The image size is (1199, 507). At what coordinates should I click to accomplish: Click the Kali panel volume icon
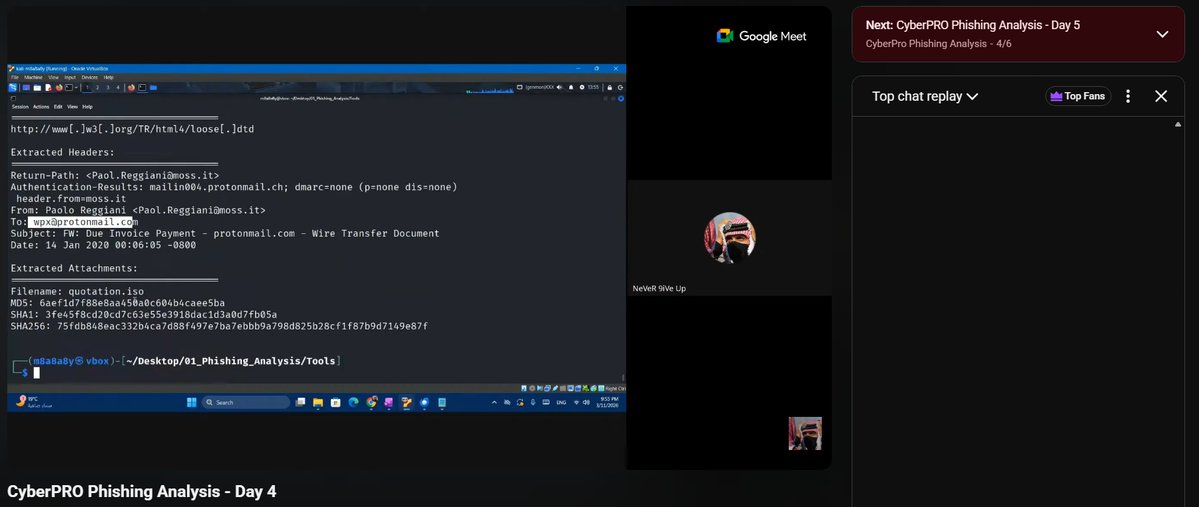tap(559, 87)
